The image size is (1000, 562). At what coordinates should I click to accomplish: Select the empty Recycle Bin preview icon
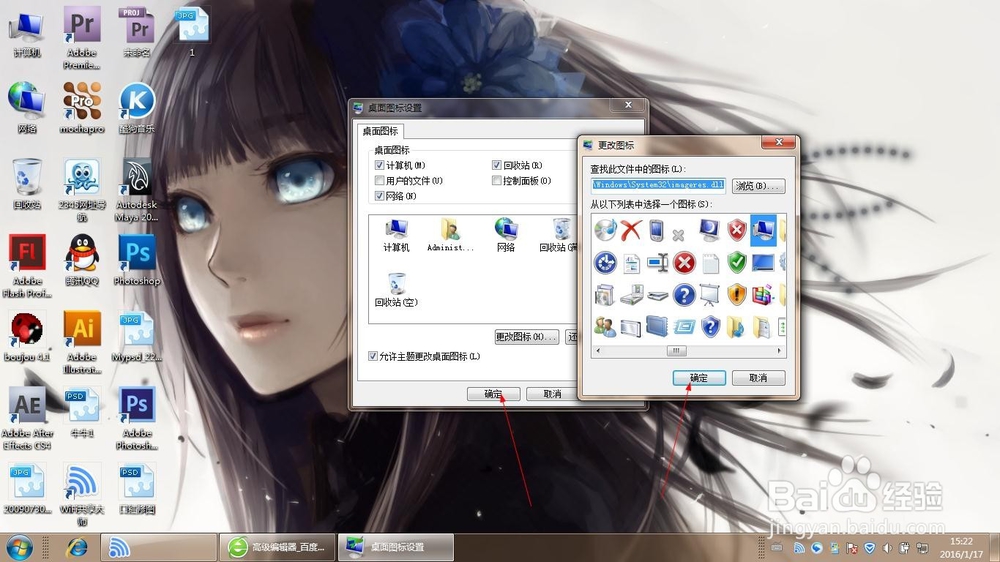pyautogui.click(x=396, y=289)
